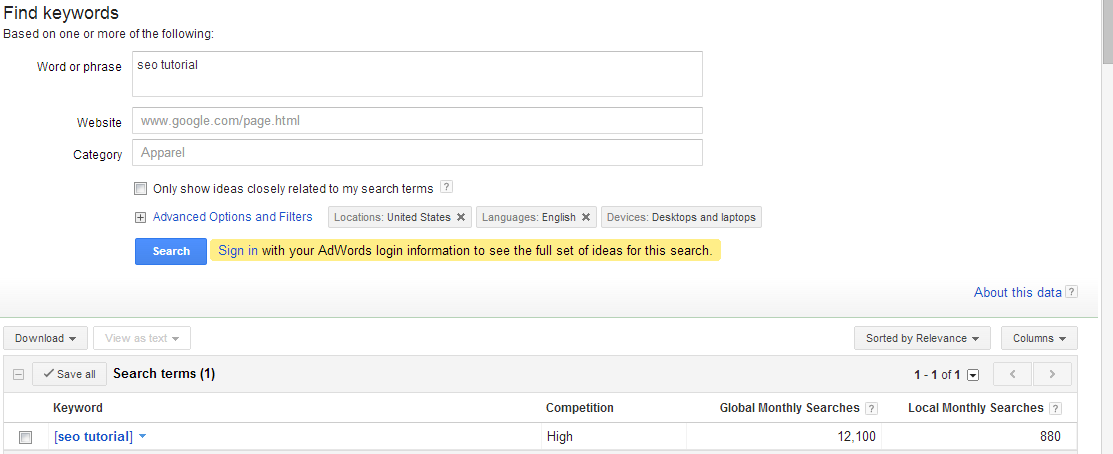Expand Advanced Options and Filters
Image resolution: width=1113 pixels, height=454 pixels.
pyautogui.click(x=141, y=217)
